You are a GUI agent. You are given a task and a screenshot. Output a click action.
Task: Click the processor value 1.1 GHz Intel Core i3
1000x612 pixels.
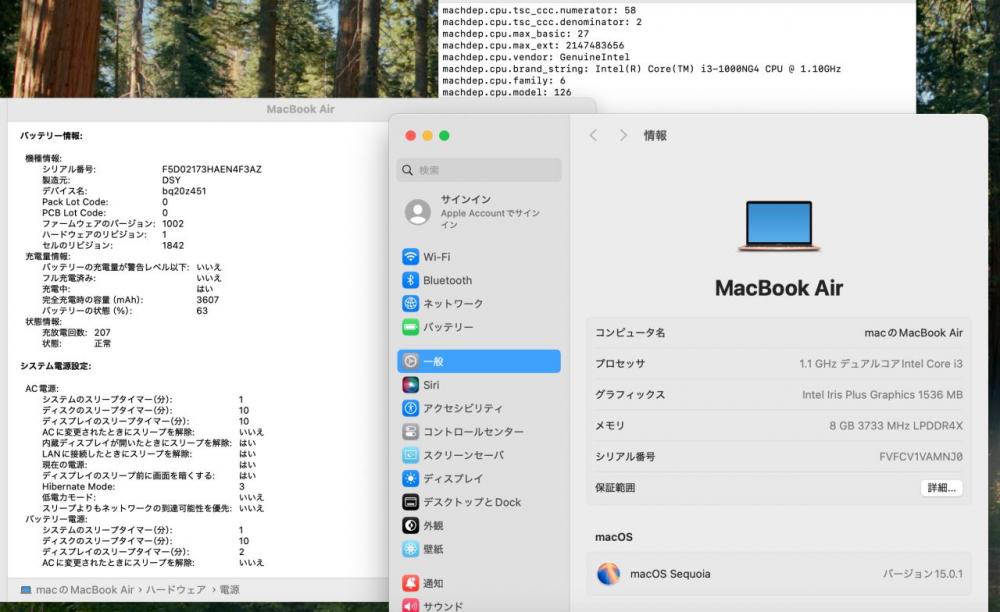(881, 363)
